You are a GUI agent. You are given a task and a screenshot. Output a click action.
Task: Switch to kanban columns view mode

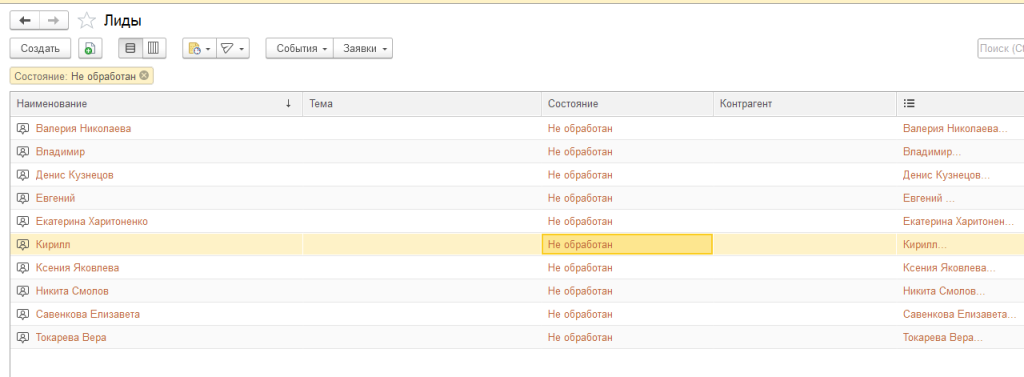click(x=153, y=48)
